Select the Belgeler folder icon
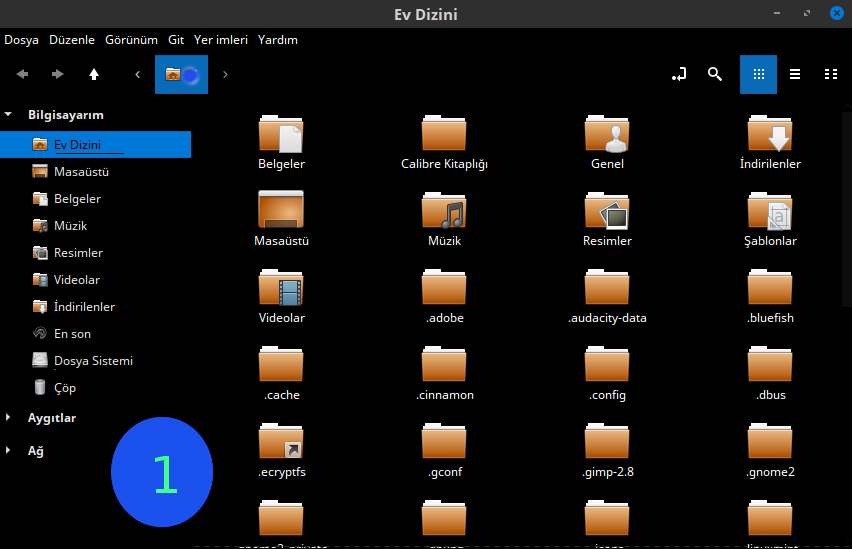Viewport: 852px width, 549px height. (281, 134)
